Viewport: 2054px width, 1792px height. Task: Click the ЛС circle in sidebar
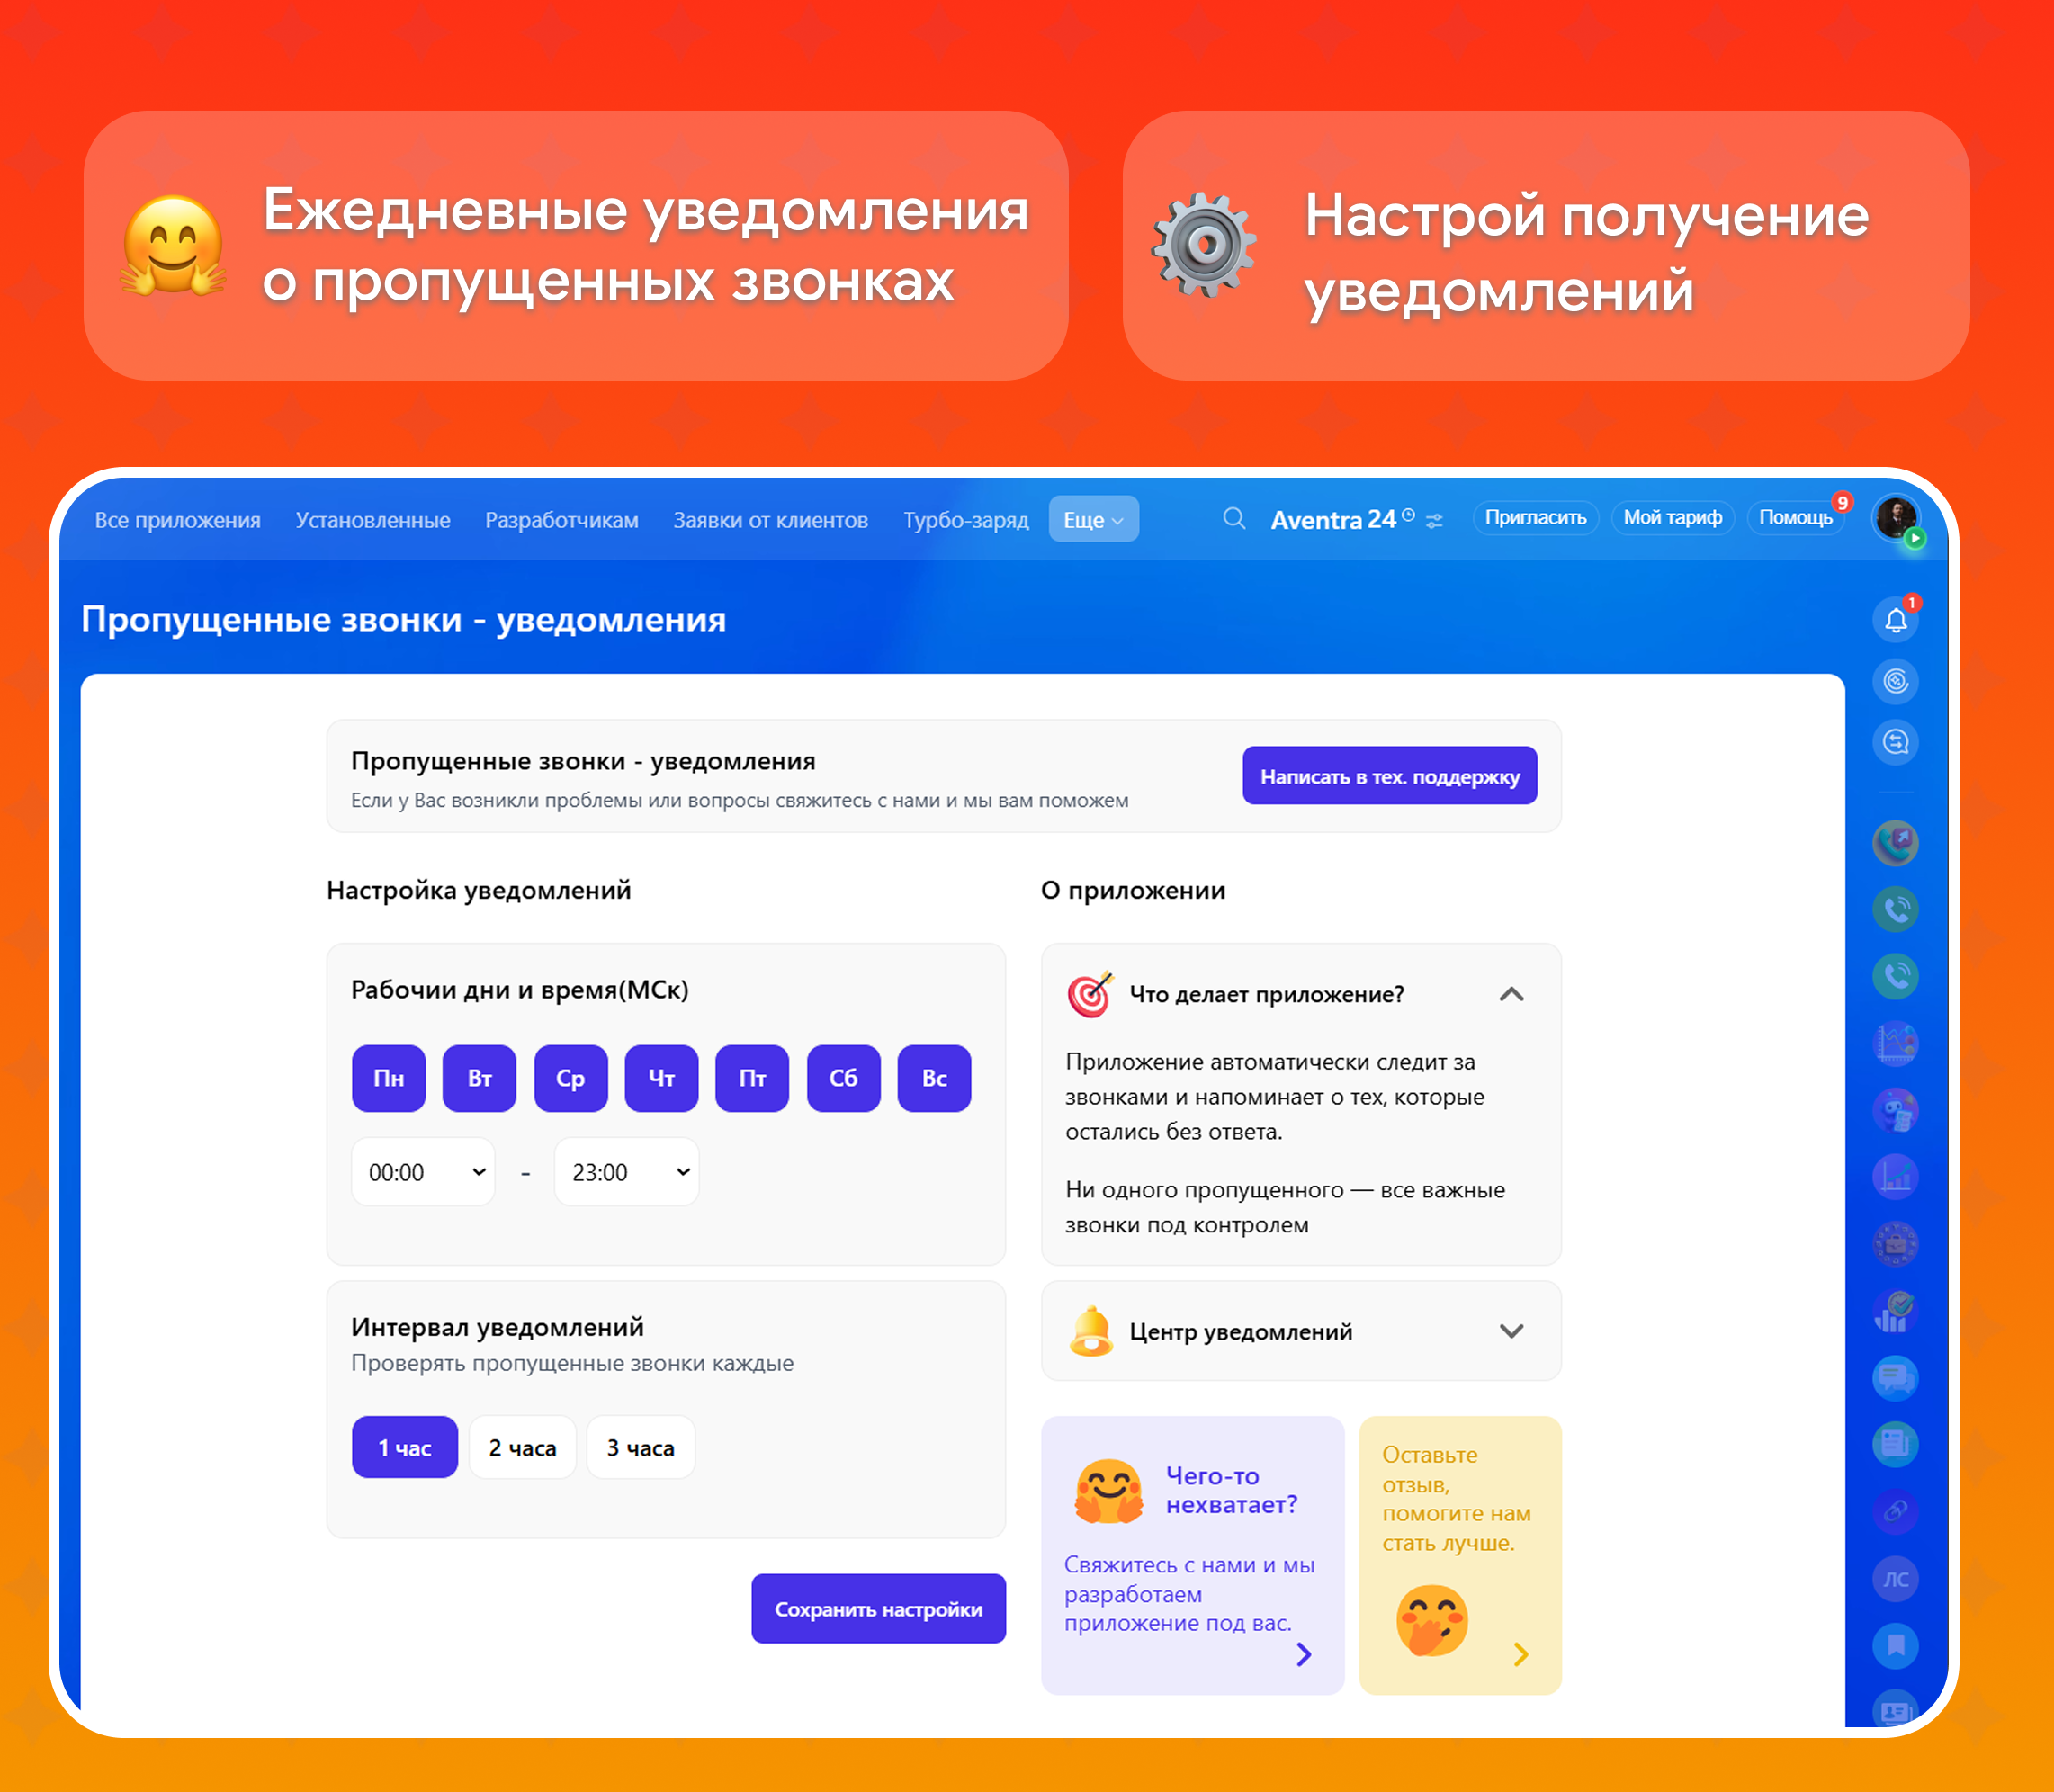[x=1895, y=1579]
